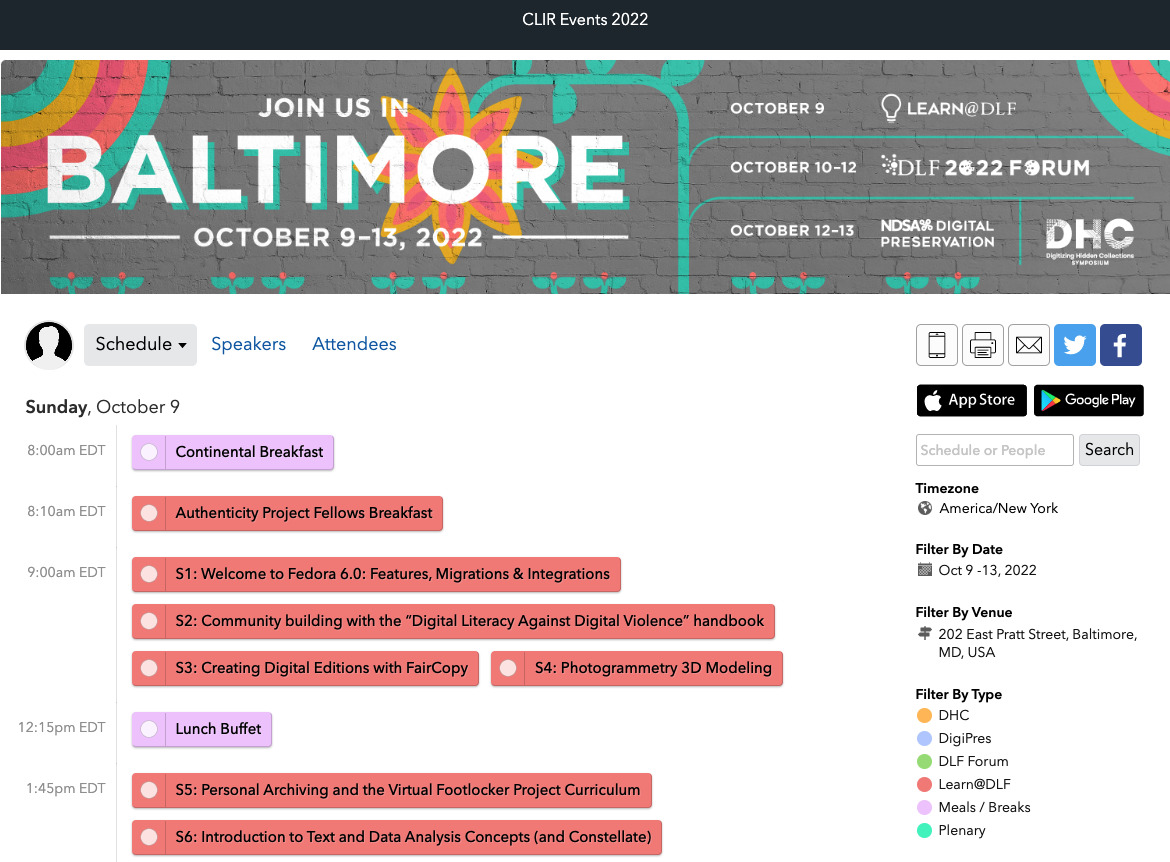Screen dimensions: 1170x862
Task: Open the Schedule dropdown menu
Action: pos(140,344)
